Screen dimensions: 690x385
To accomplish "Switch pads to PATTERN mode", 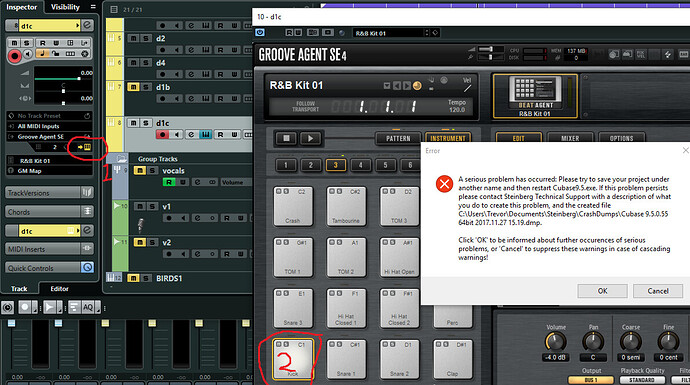I will tap(398, 139).
